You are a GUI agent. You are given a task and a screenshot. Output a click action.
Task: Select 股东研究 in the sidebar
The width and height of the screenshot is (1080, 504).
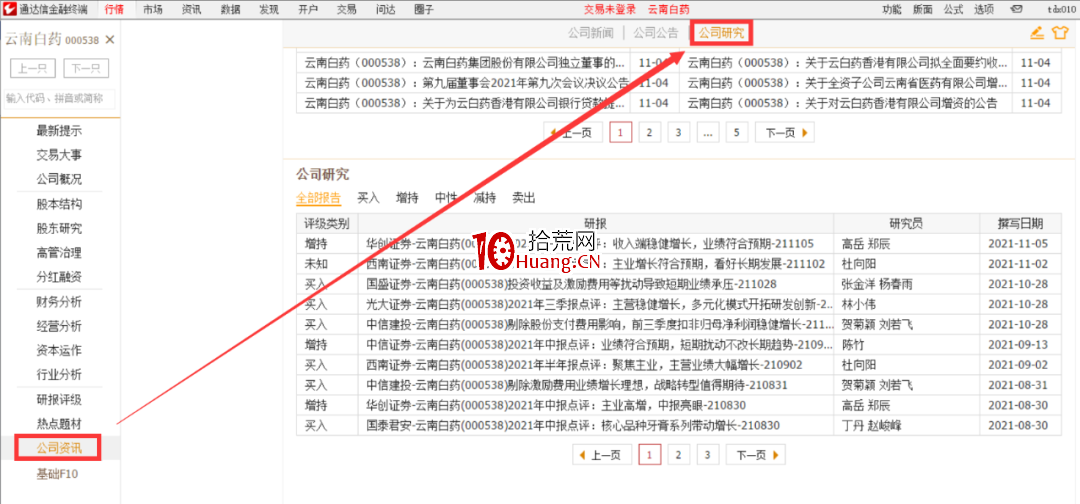pyautogui.click(x=59, y=229)
